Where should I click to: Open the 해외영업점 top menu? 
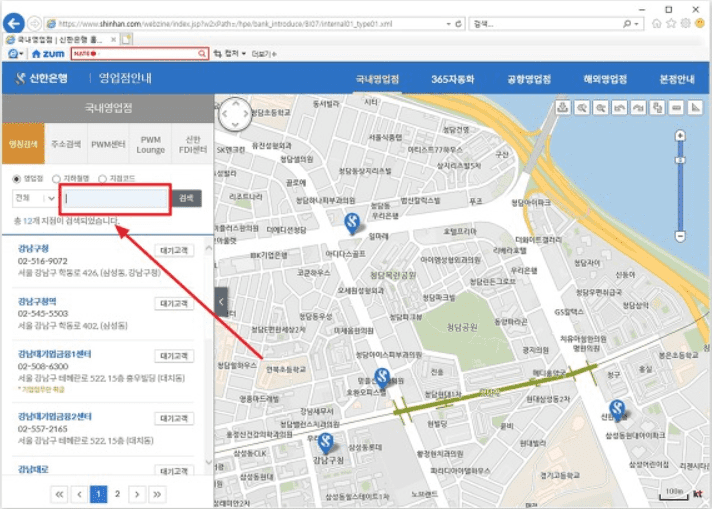605,79
